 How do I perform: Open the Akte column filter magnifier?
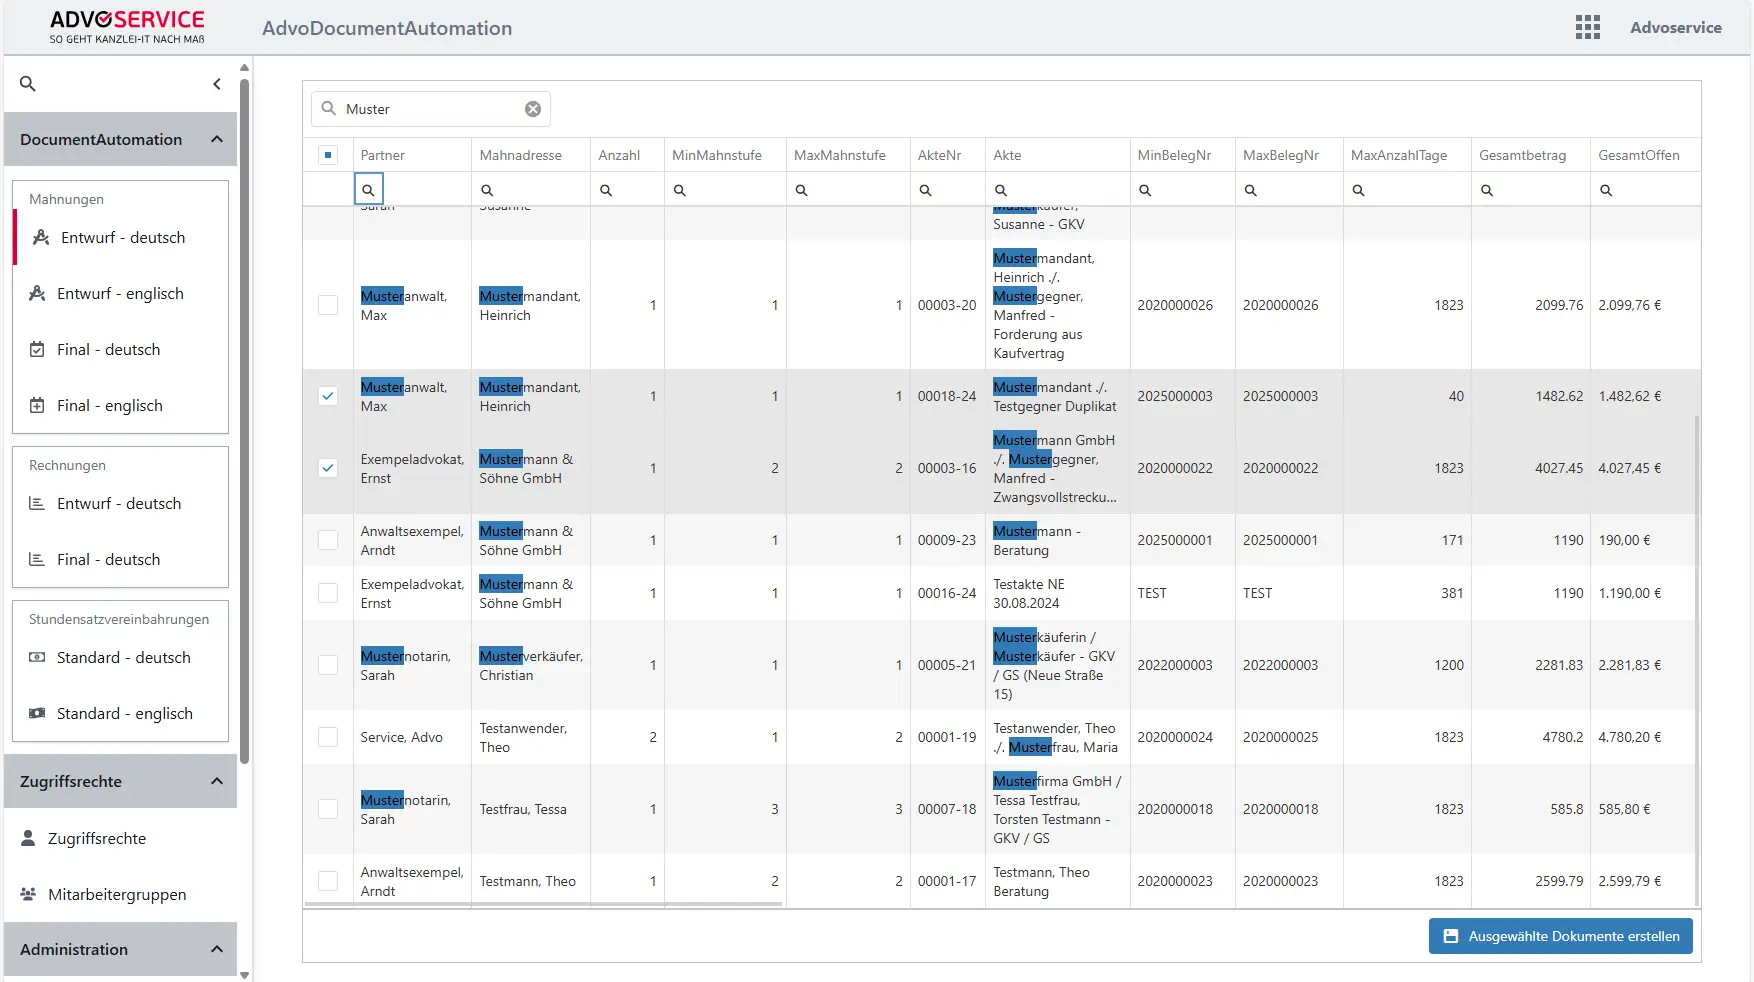coord(1001,189)
